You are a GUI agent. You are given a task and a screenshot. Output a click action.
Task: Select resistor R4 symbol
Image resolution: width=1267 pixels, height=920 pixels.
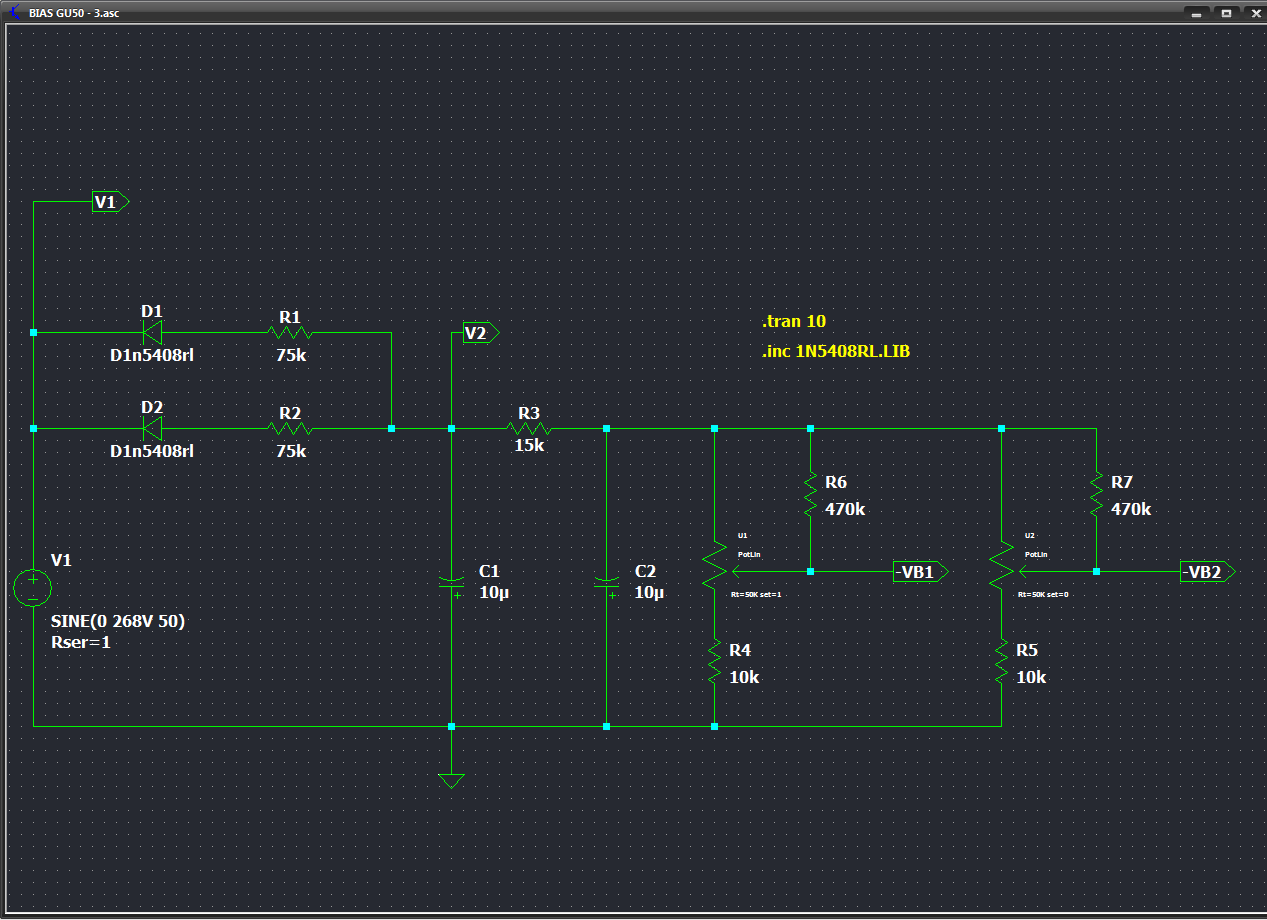pyautogui.click(x=715, y=662)
